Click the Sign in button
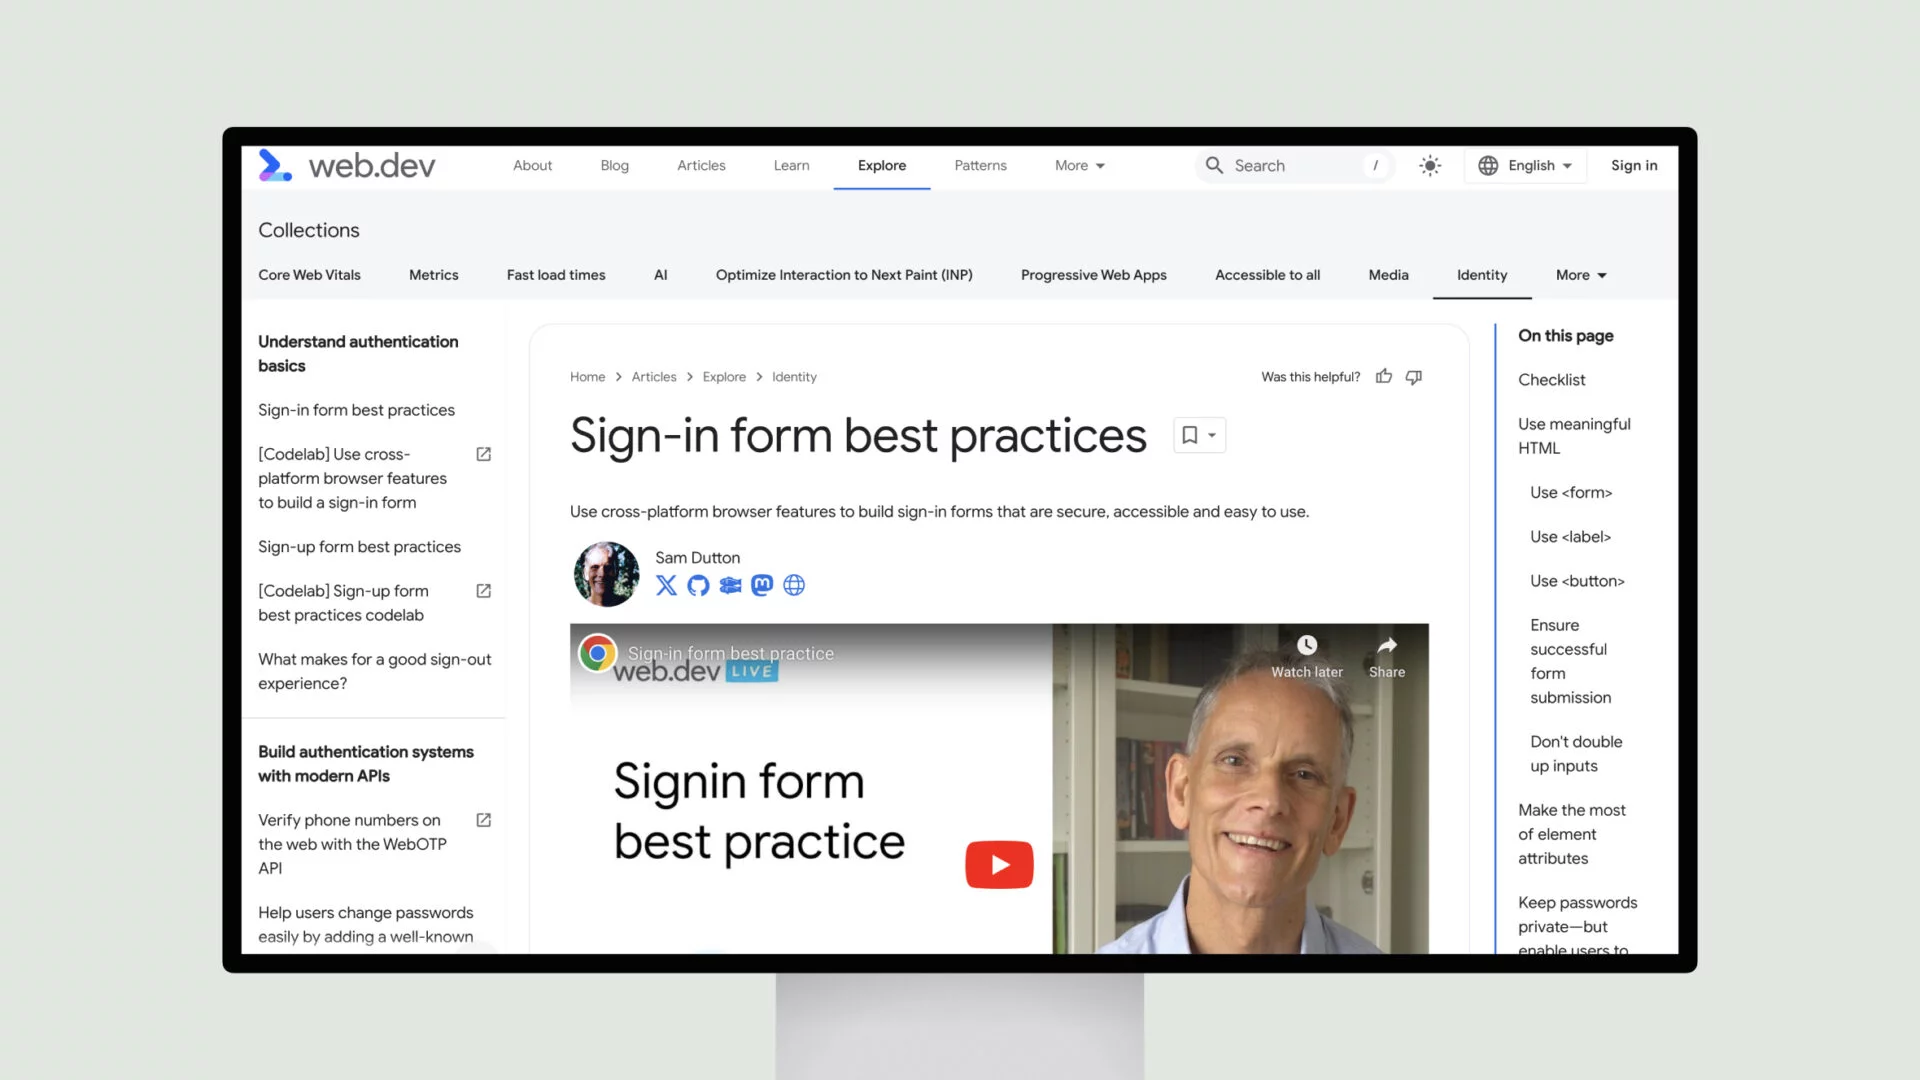 [x=1634, y=165]
